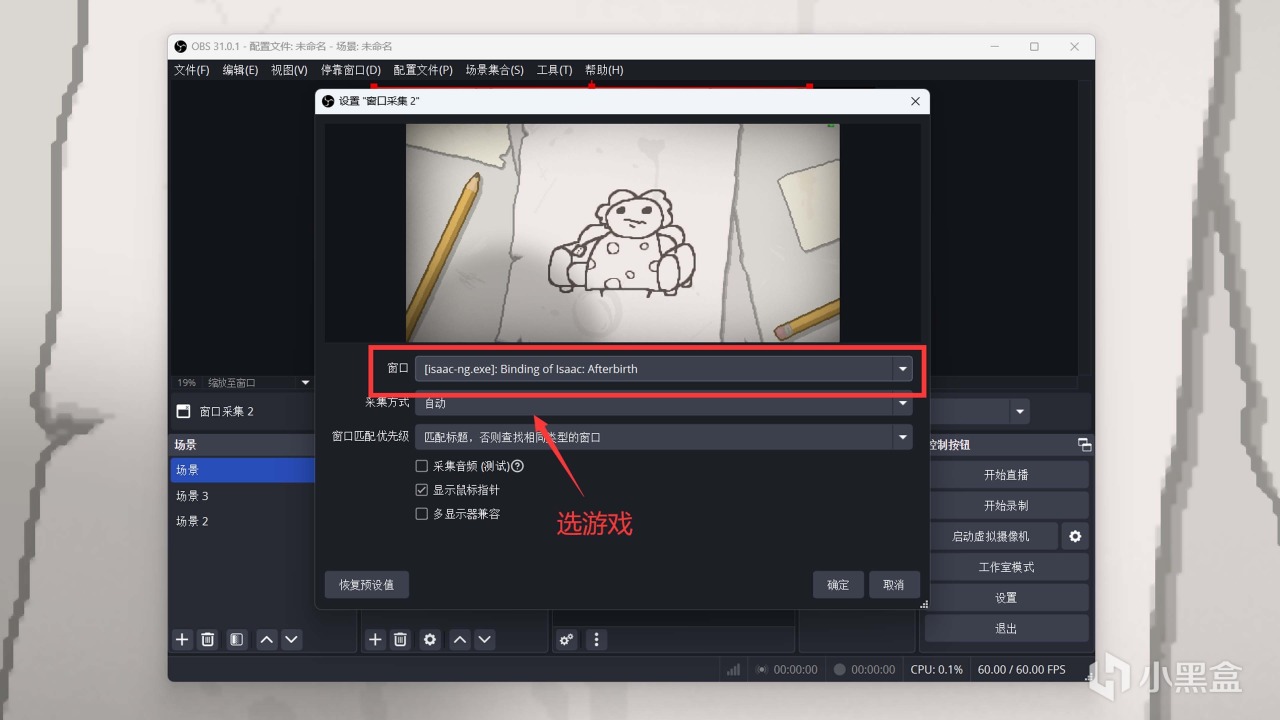Viewport: 1280px width, 720px height.
Task: Click 启动虚拟摄像机 button
Action: pos(990,536)
